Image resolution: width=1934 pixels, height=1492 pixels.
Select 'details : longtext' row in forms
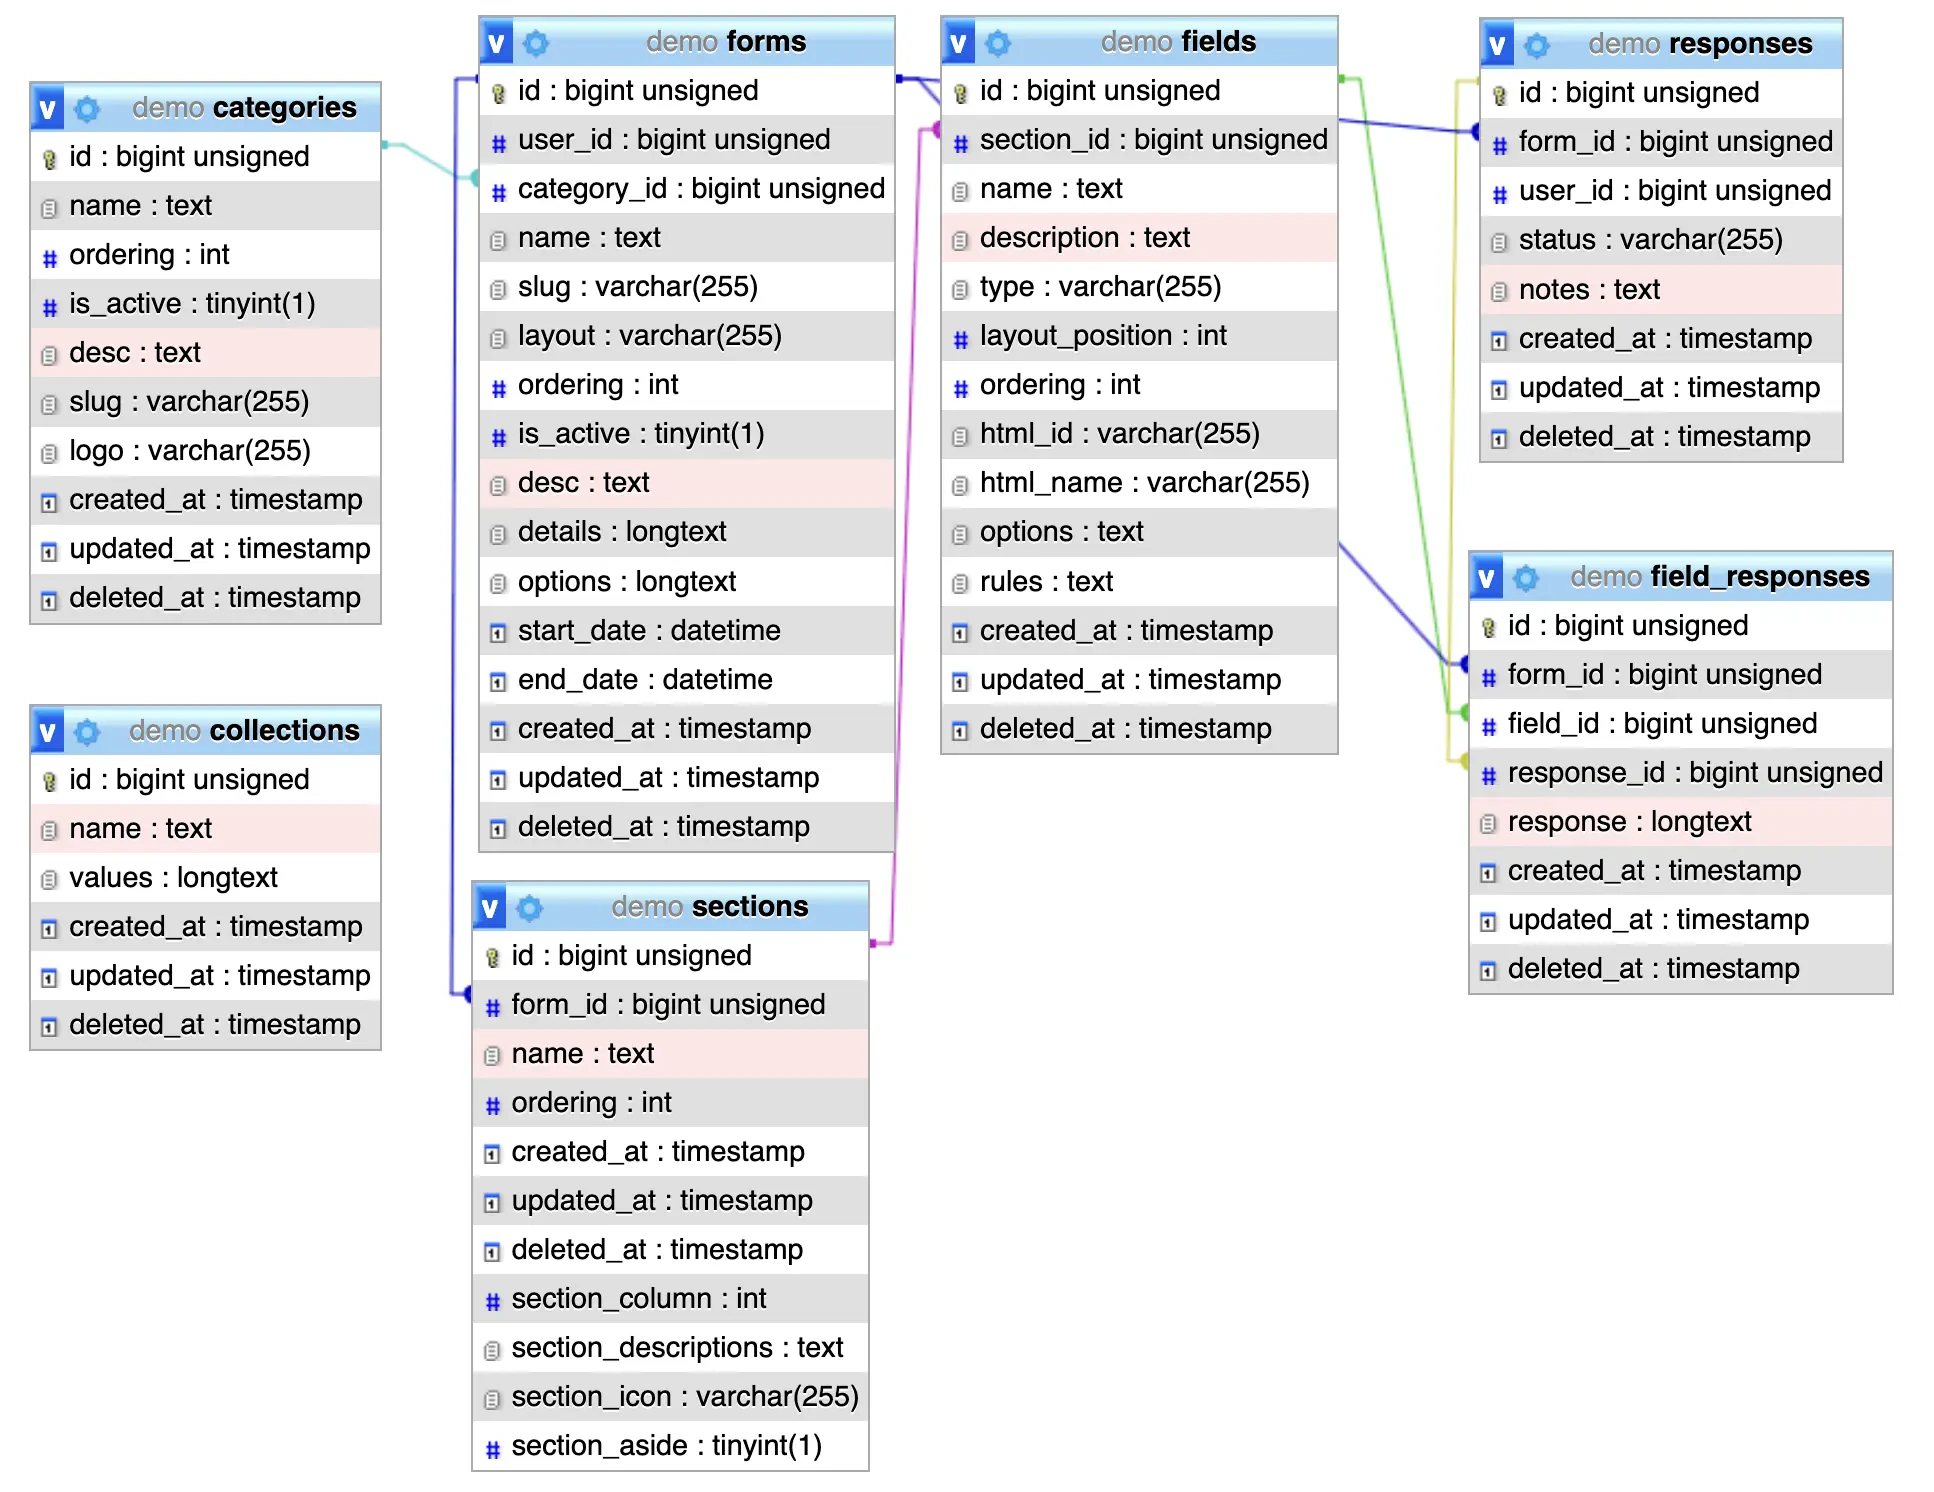click(687, 532)
